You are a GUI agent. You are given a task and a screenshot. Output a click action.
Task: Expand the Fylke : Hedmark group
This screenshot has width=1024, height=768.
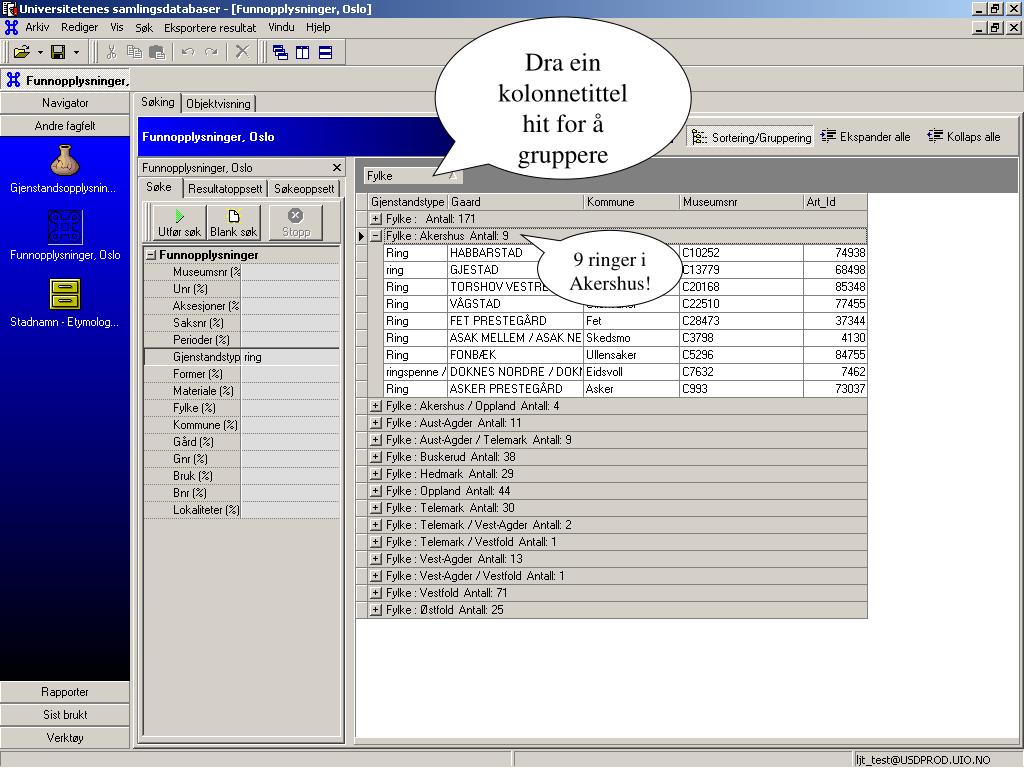click(376, 473)
